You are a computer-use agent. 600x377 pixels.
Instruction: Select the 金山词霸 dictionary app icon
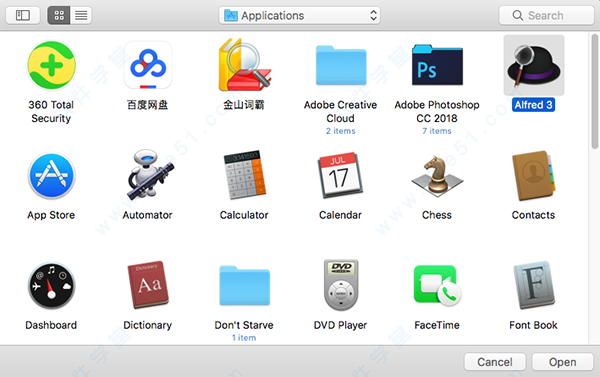click(244, 64)
